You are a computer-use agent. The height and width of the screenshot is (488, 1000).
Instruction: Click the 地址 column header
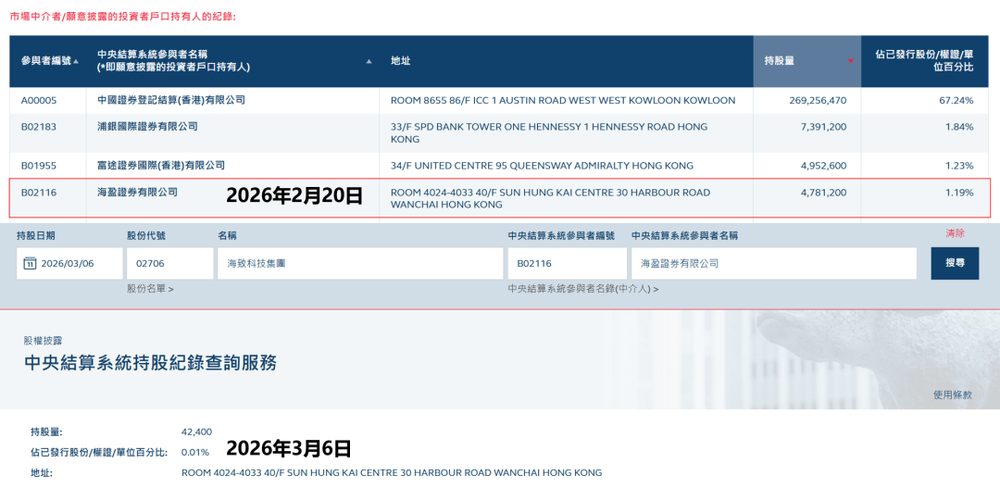[x=566, y=61]
